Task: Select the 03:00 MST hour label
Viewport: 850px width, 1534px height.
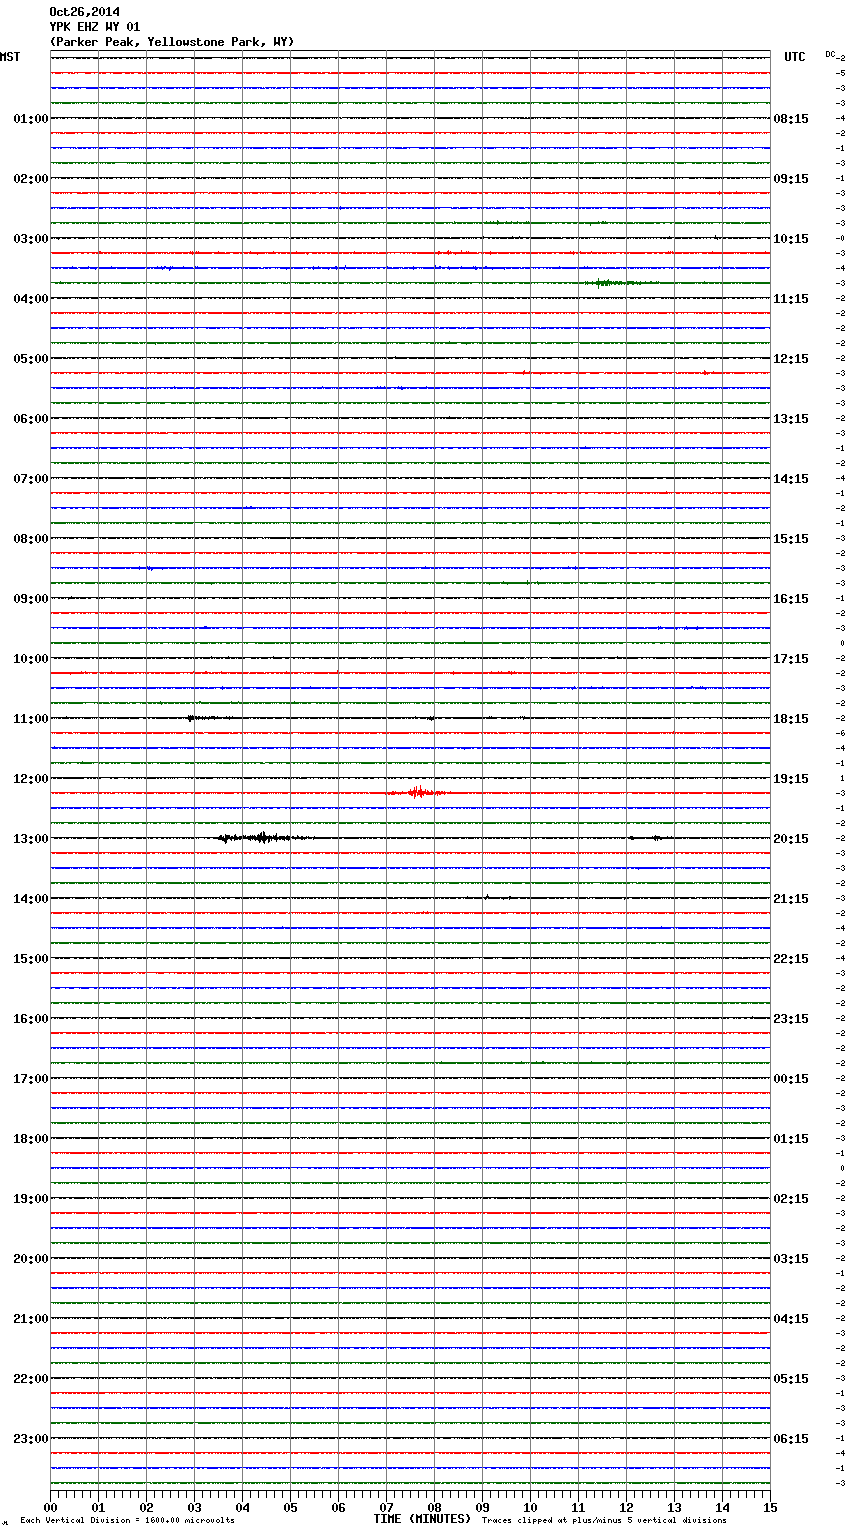Action: point(31,239)
